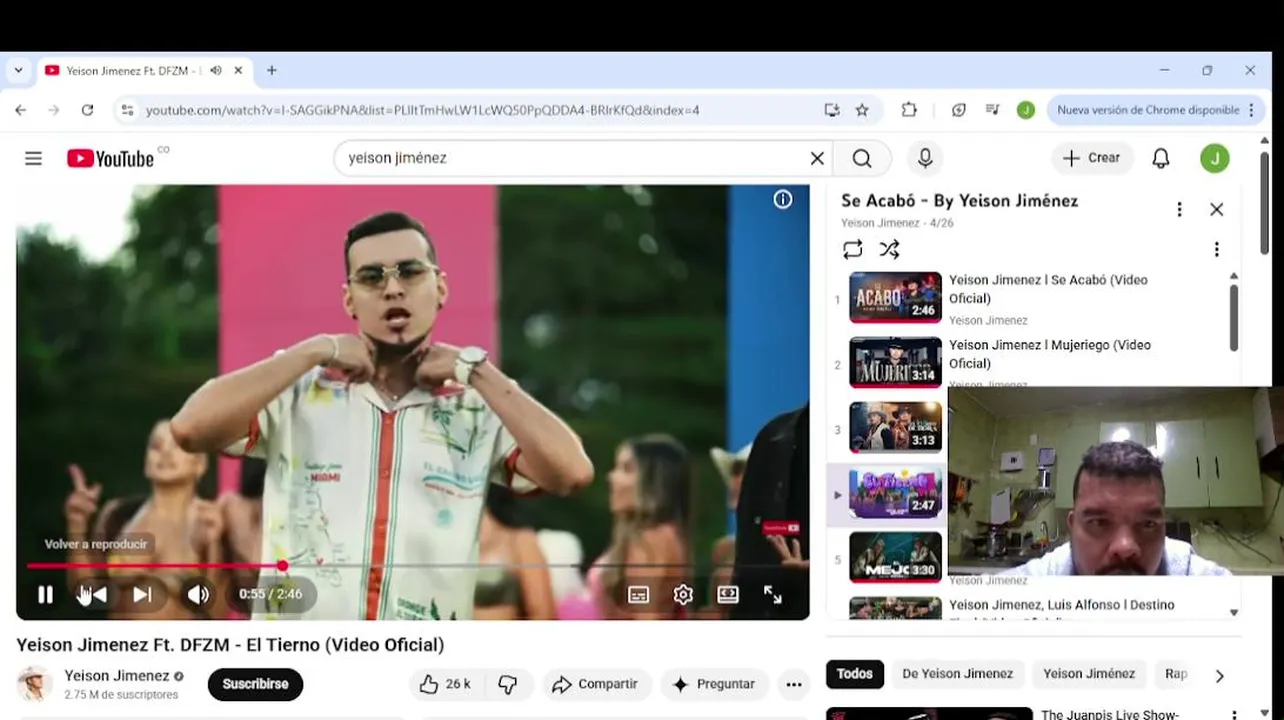Viewport: 1284px width, 720px height.
Task: Skip to the next video
Action: [143, 595]
